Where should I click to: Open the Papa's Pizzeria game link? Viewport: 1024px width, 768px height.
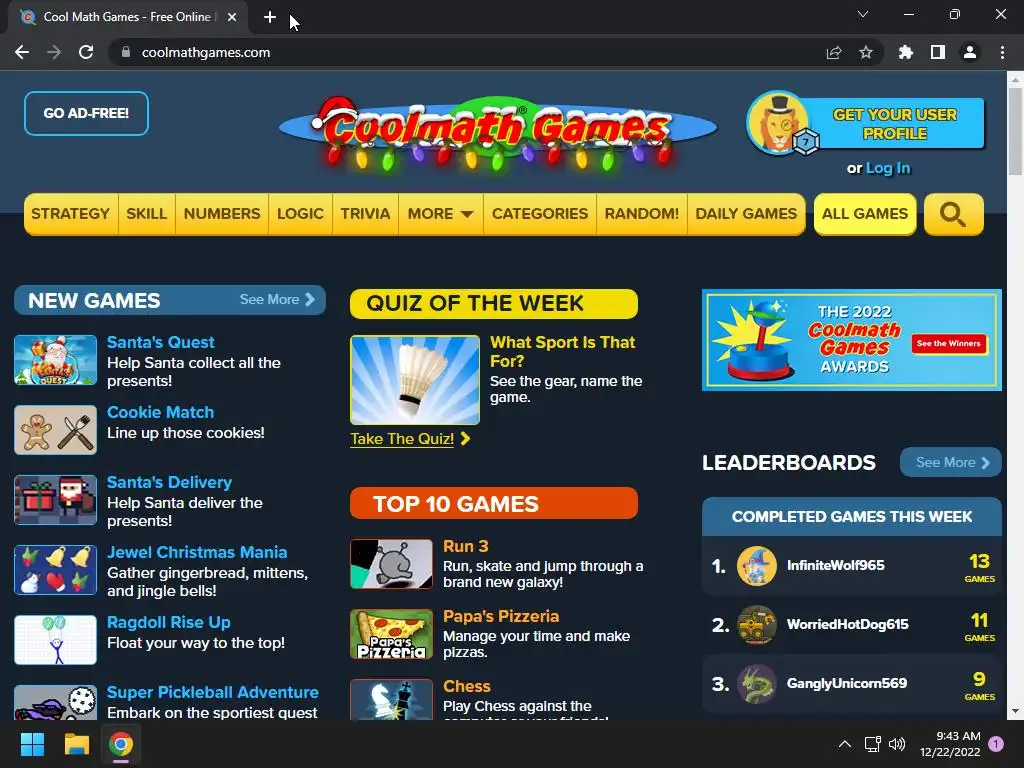pos(501,616)
